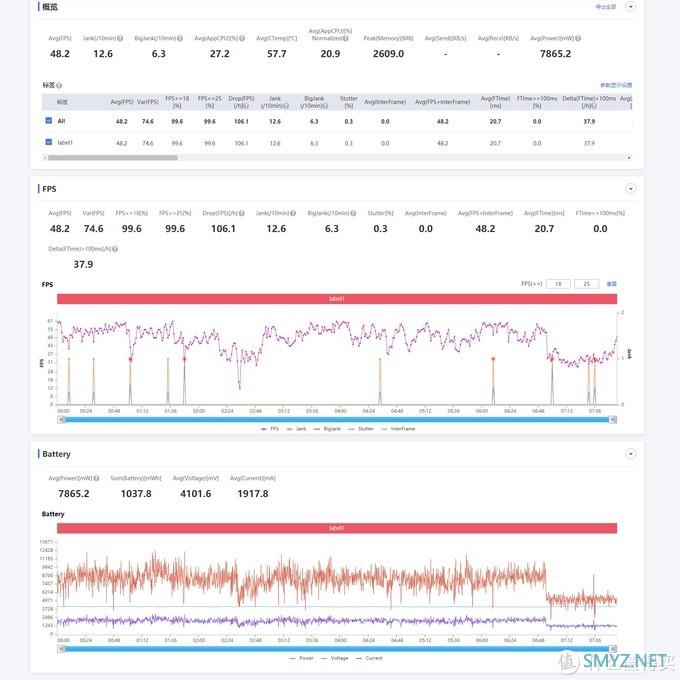680x680 pixels.
Task: Click Avg(InterFrame) column header in label table
Action: click(385, 102)
